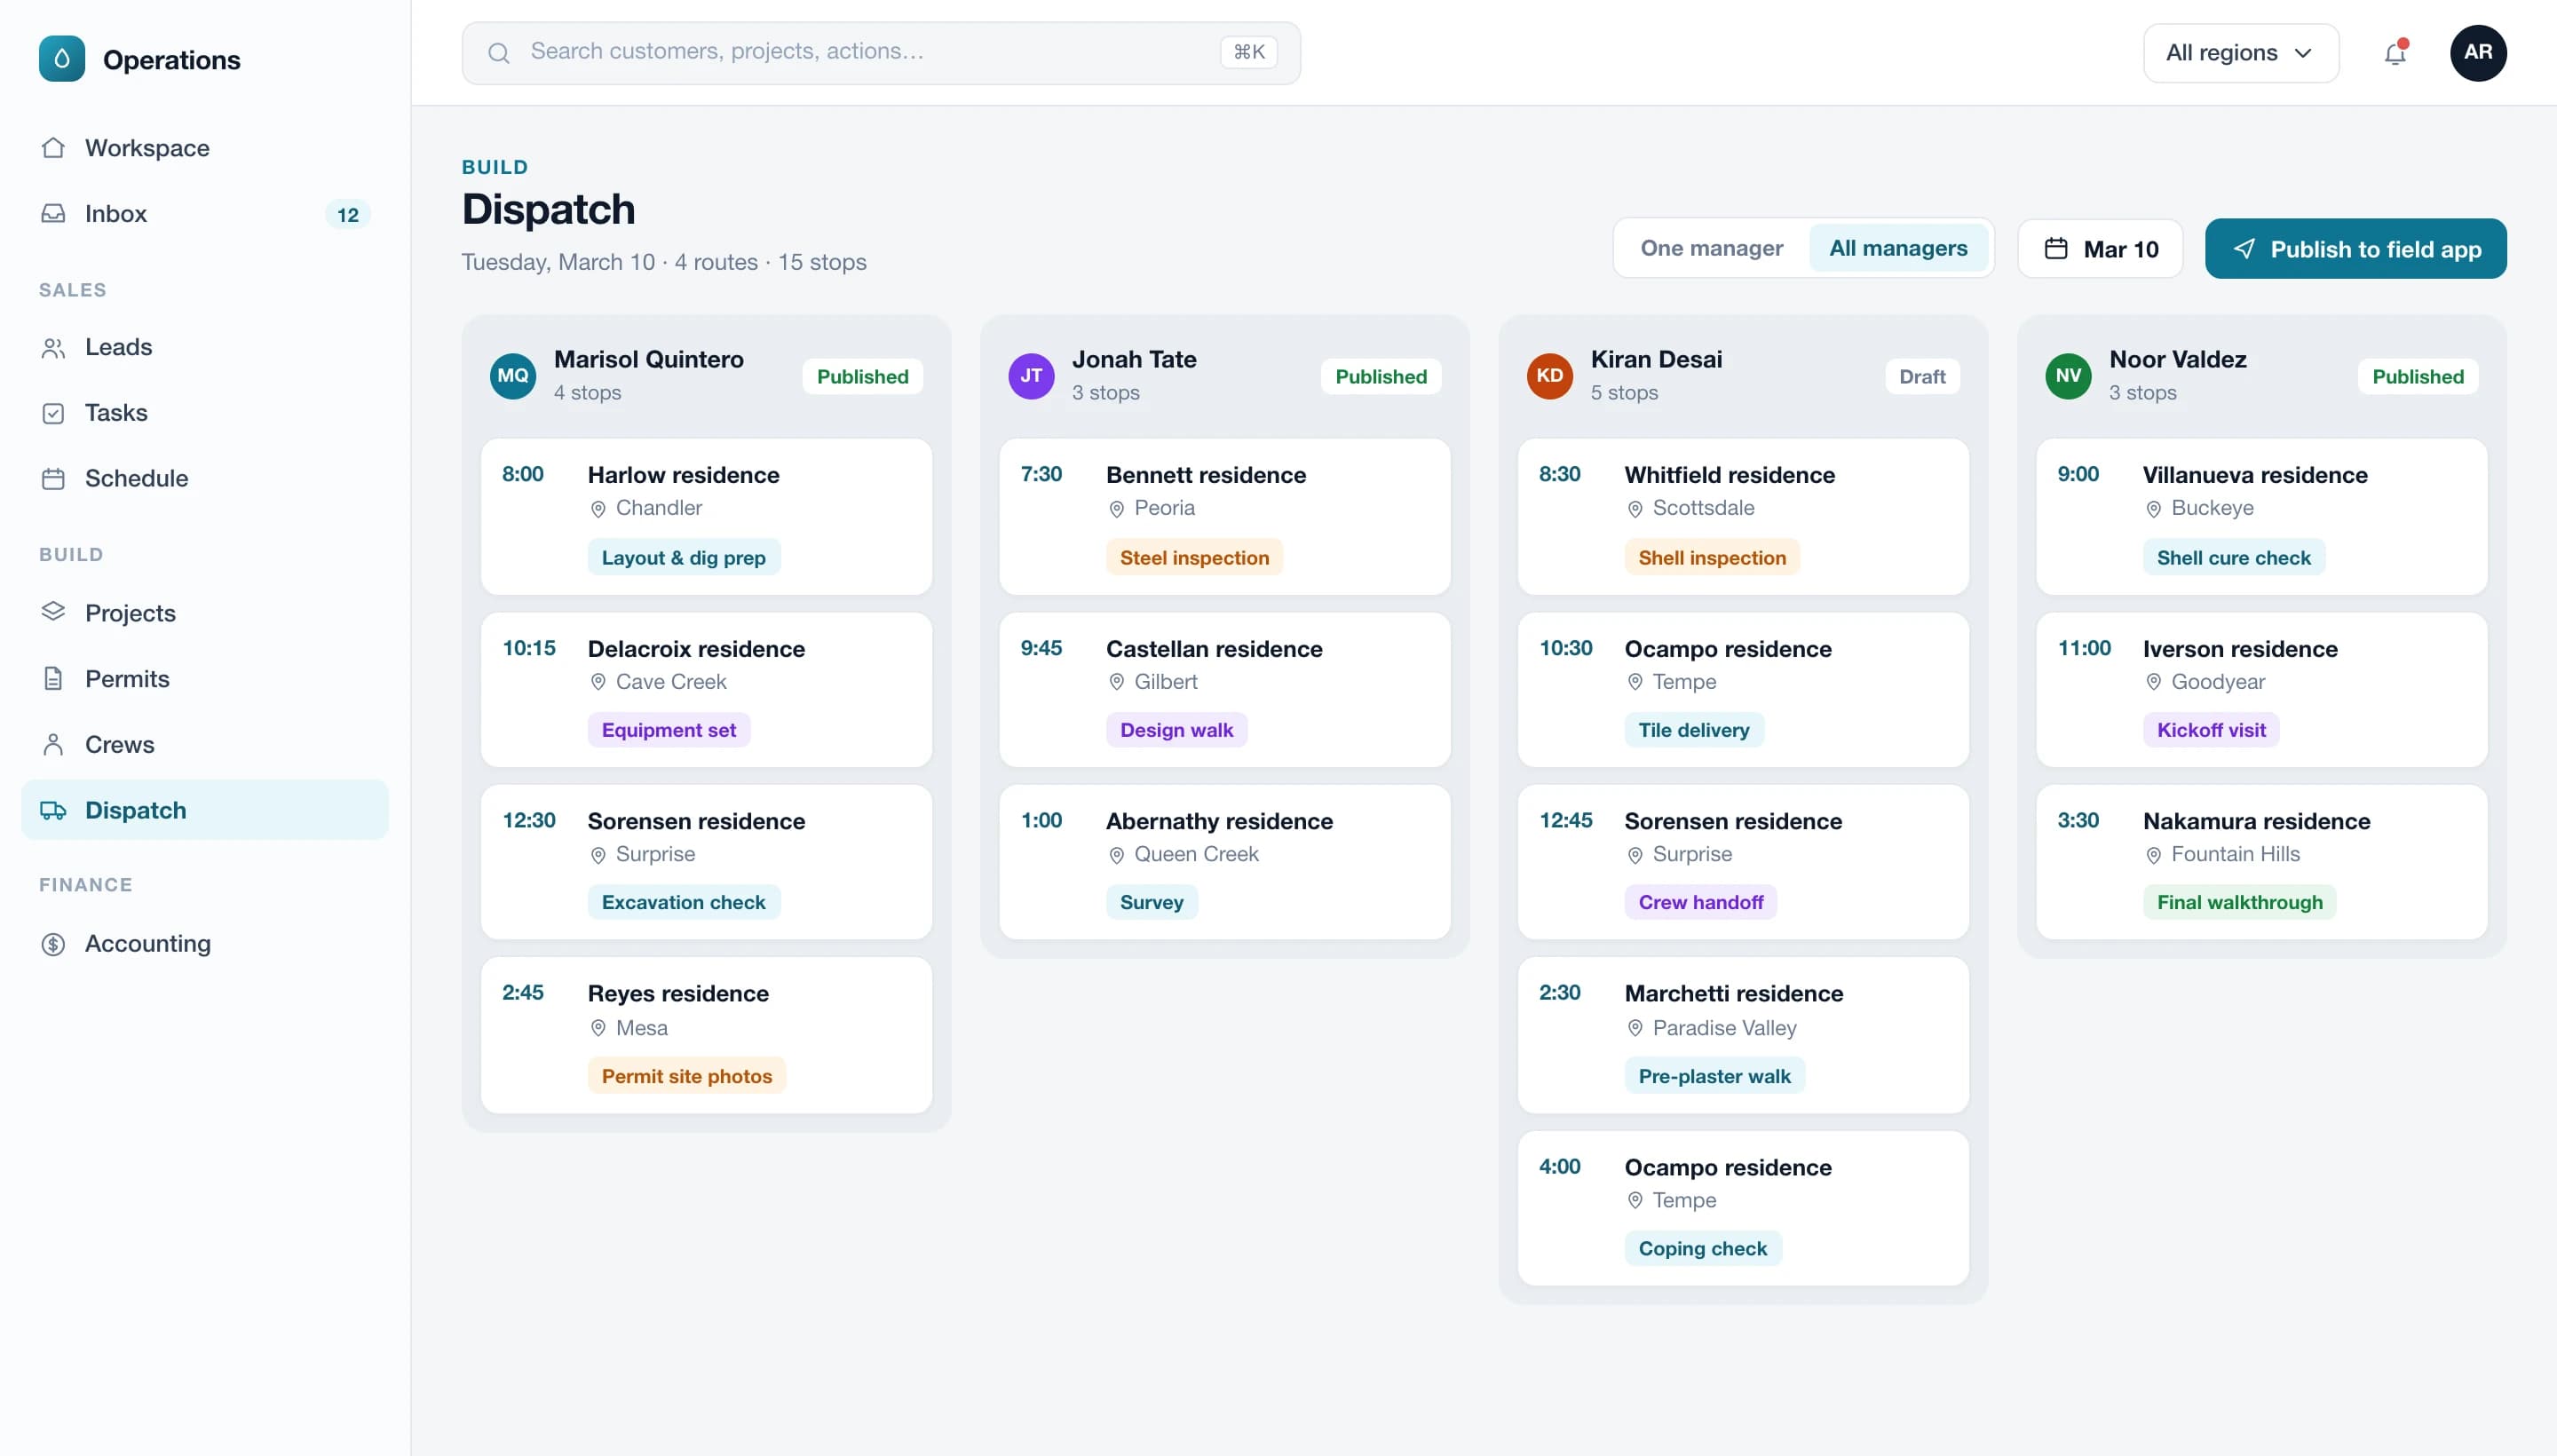
Task: Open the Mar 10 date picker
Action: pyautogui.click(x=2099, y=249)
